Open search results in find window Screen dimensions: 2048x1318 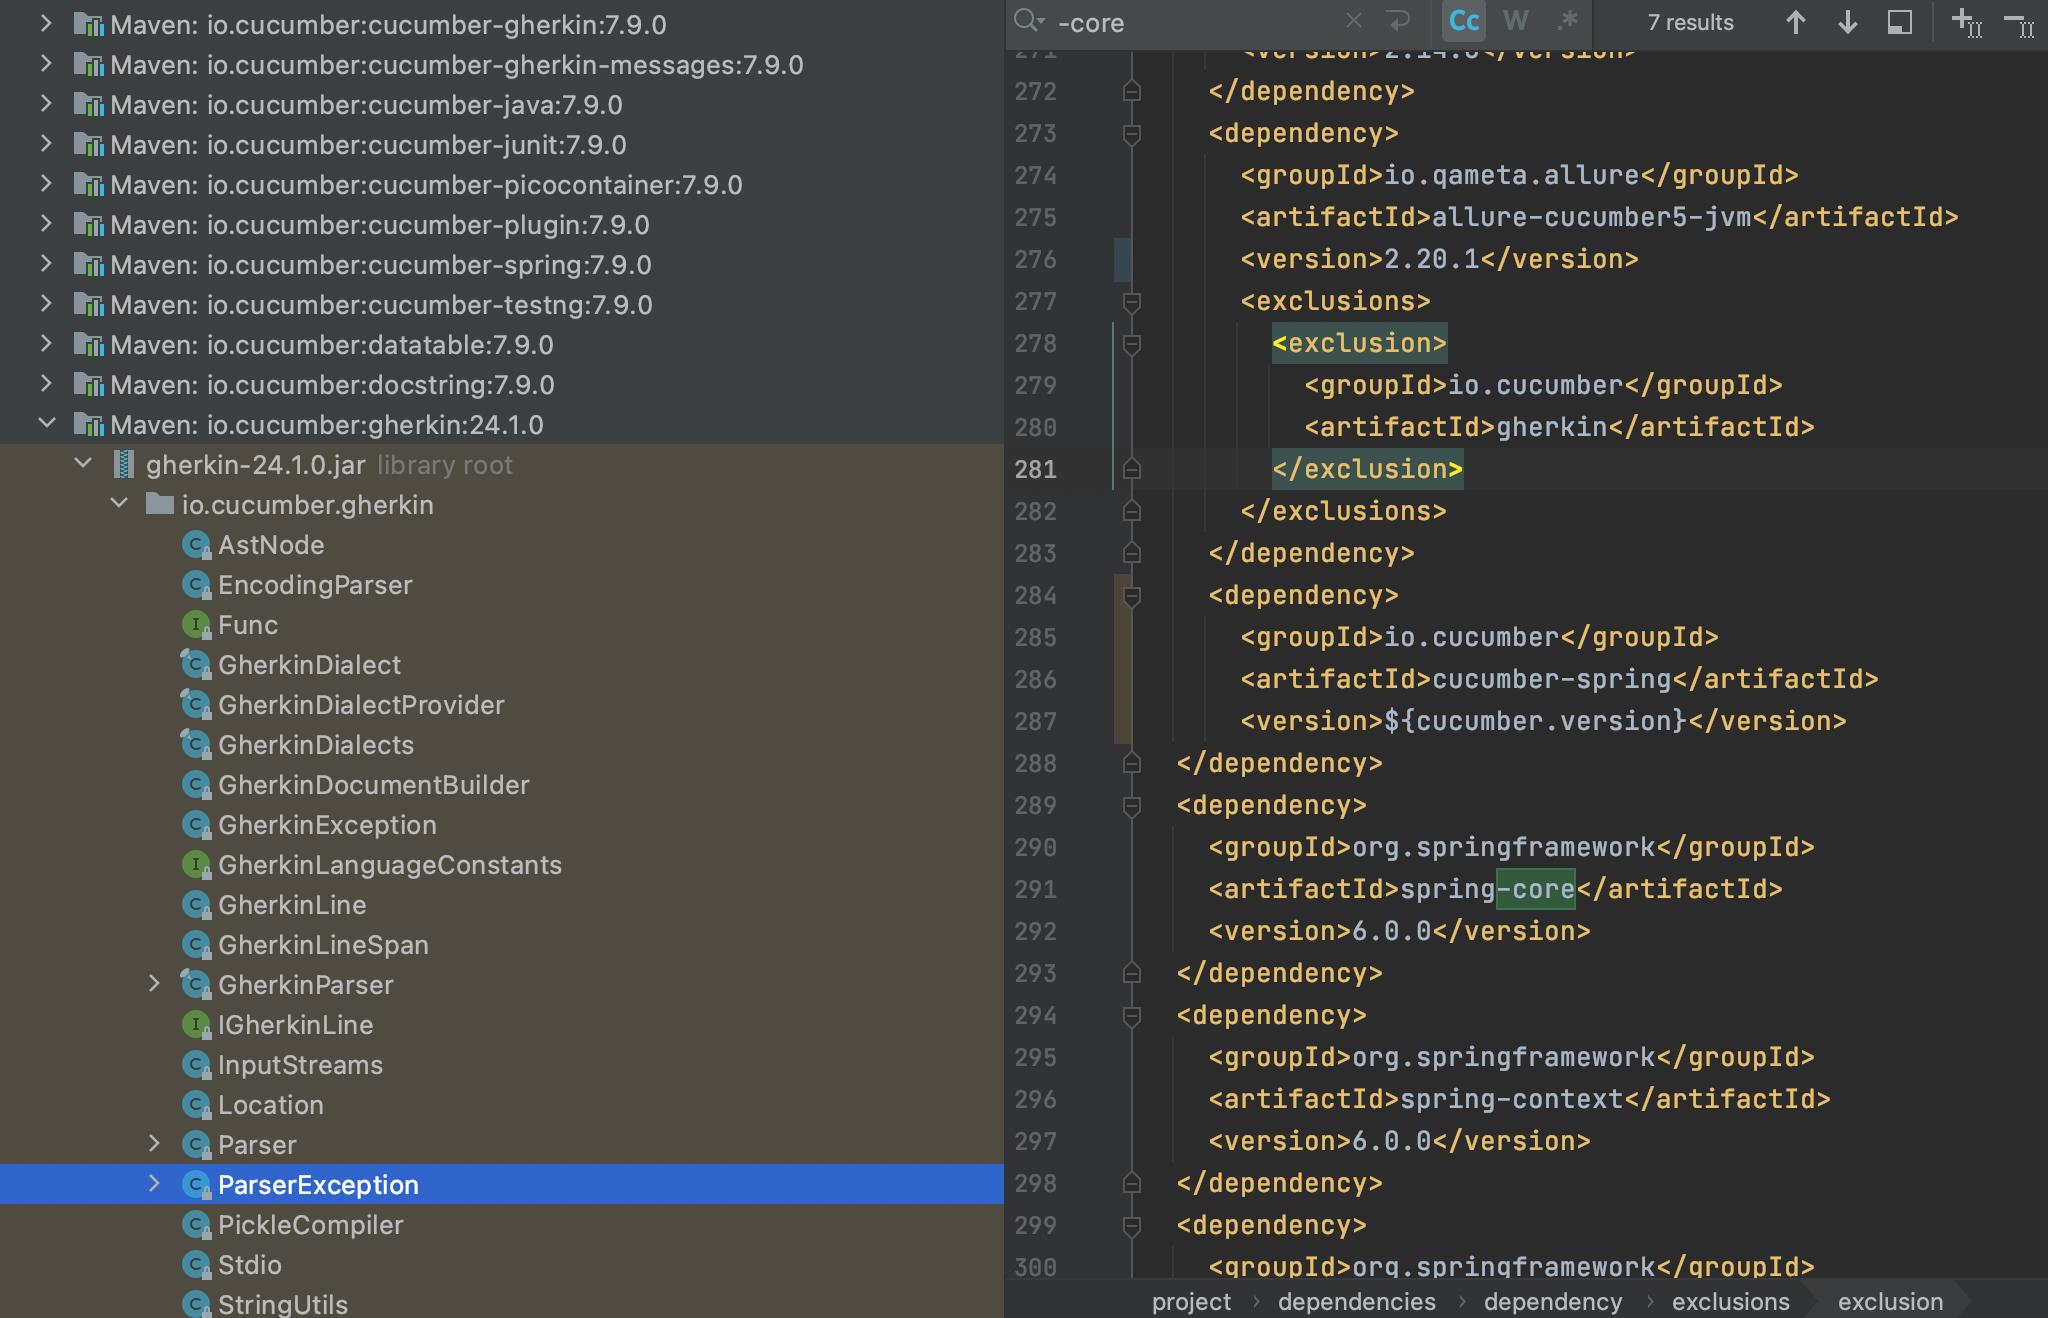pyautogui.click(x=1899, y=22)
